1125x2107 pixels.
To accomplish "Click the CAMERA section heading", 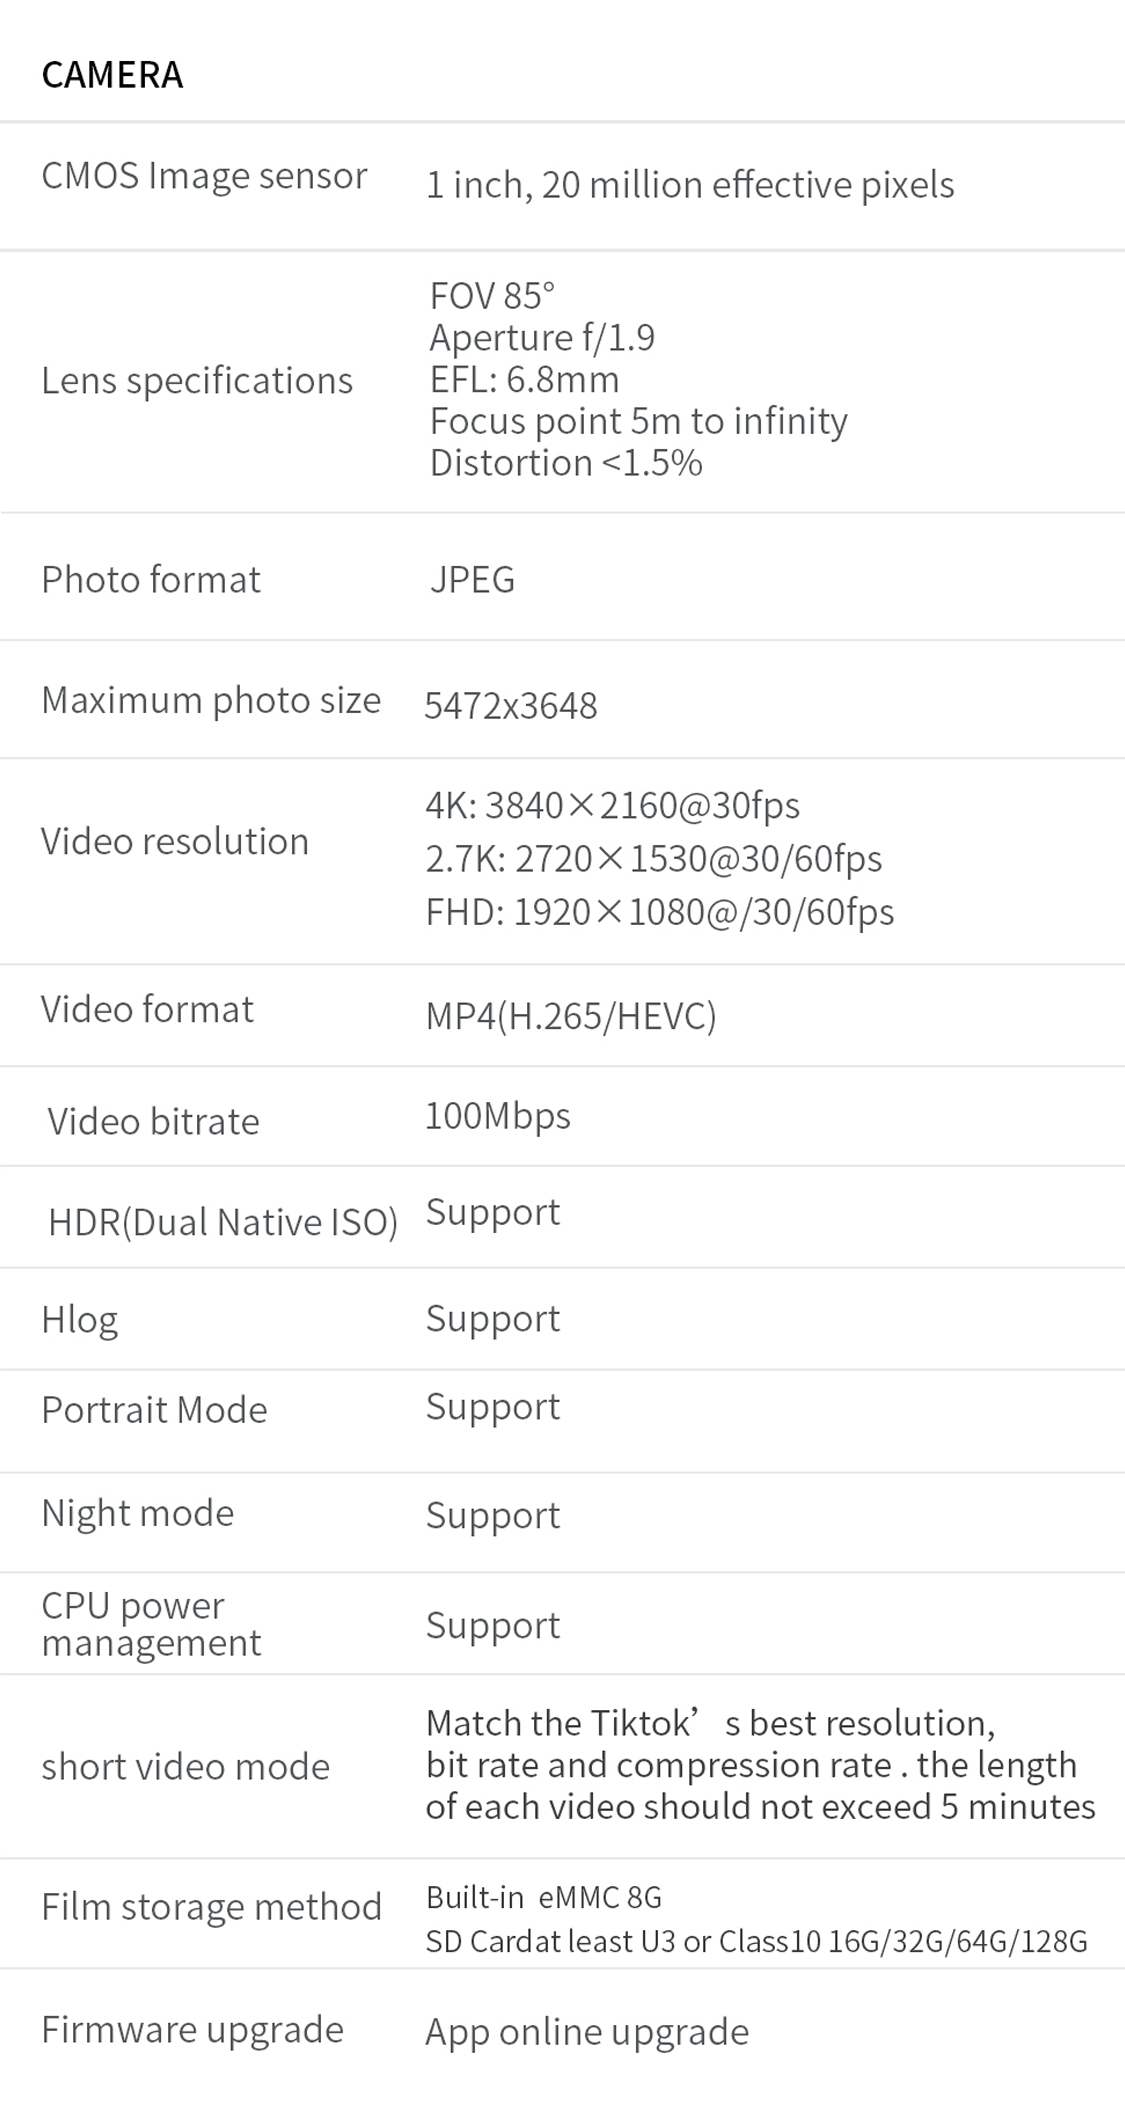I will pyautogui.click(x=112, y=75).
